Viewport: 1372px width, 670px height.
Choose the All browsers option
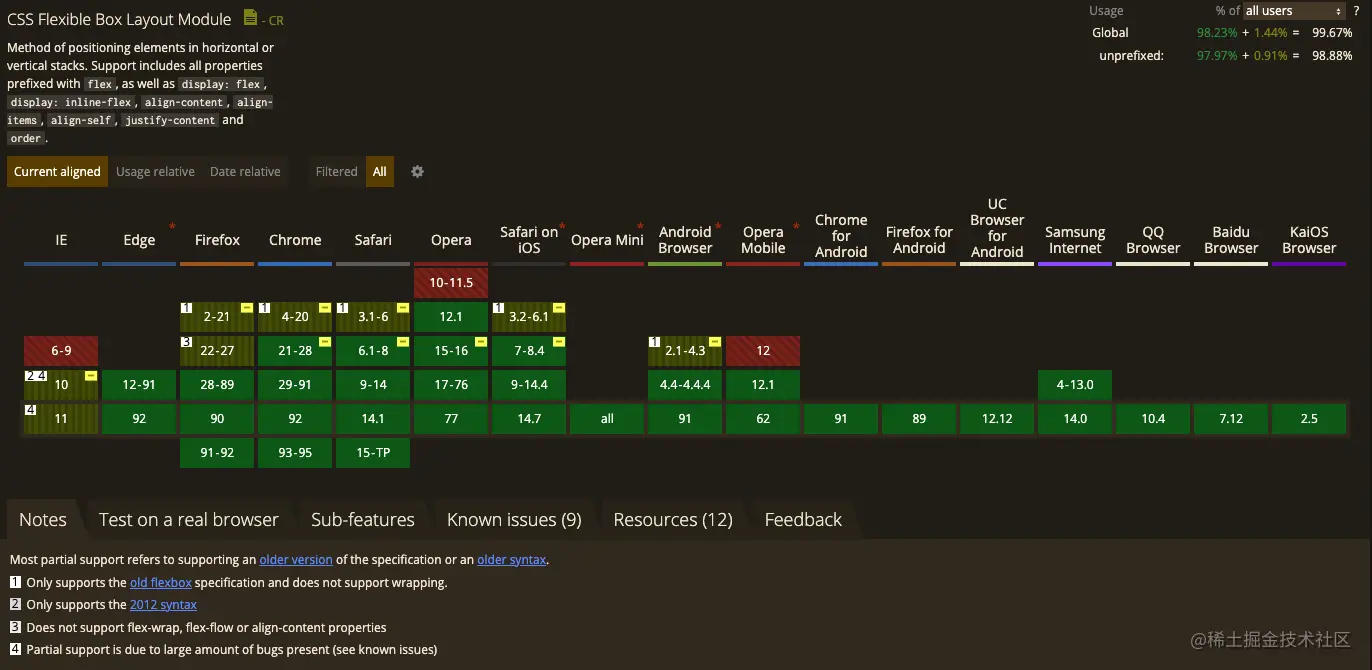(380, 171)
